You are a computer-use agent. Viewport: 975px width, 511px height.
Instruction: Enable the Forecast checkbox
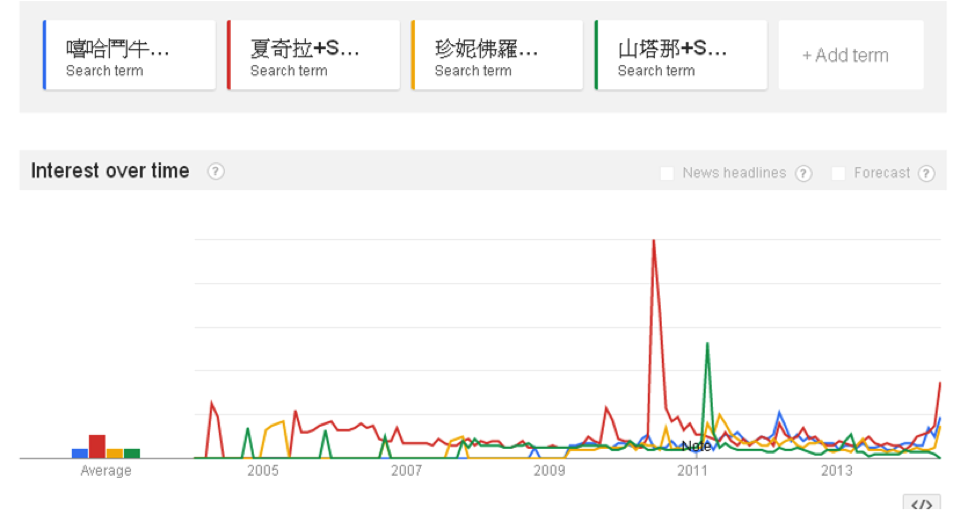point(839,173)
